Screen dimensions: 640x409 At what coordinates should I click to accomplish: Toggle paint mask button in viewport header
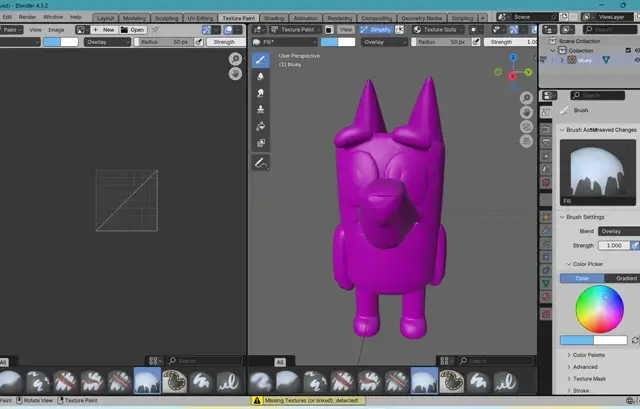(x=329, y=30)
